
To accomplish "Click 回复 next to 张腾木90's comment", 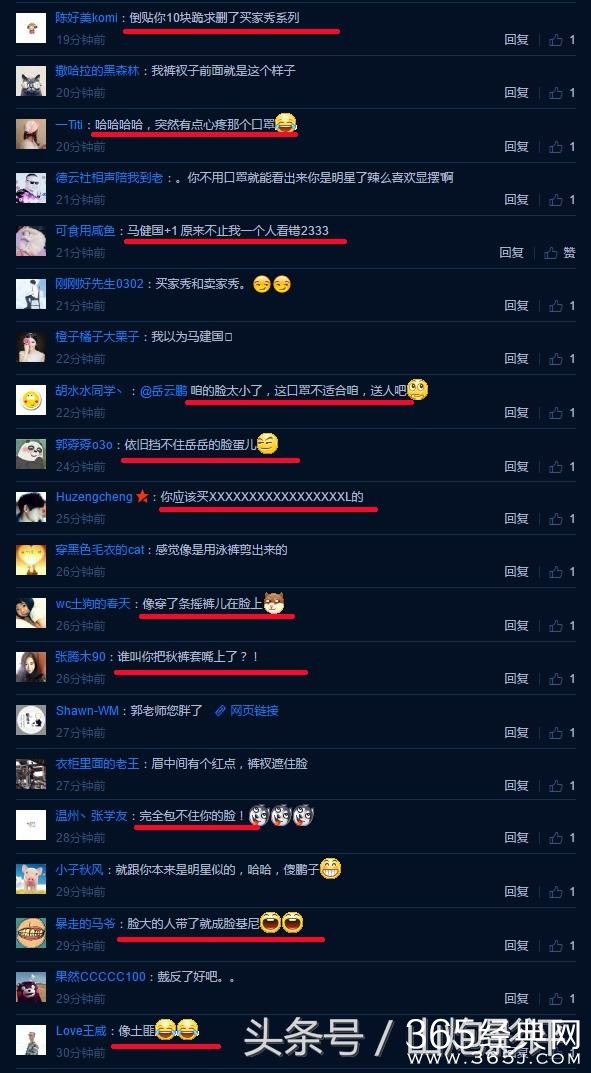I will tap(516, 678).
